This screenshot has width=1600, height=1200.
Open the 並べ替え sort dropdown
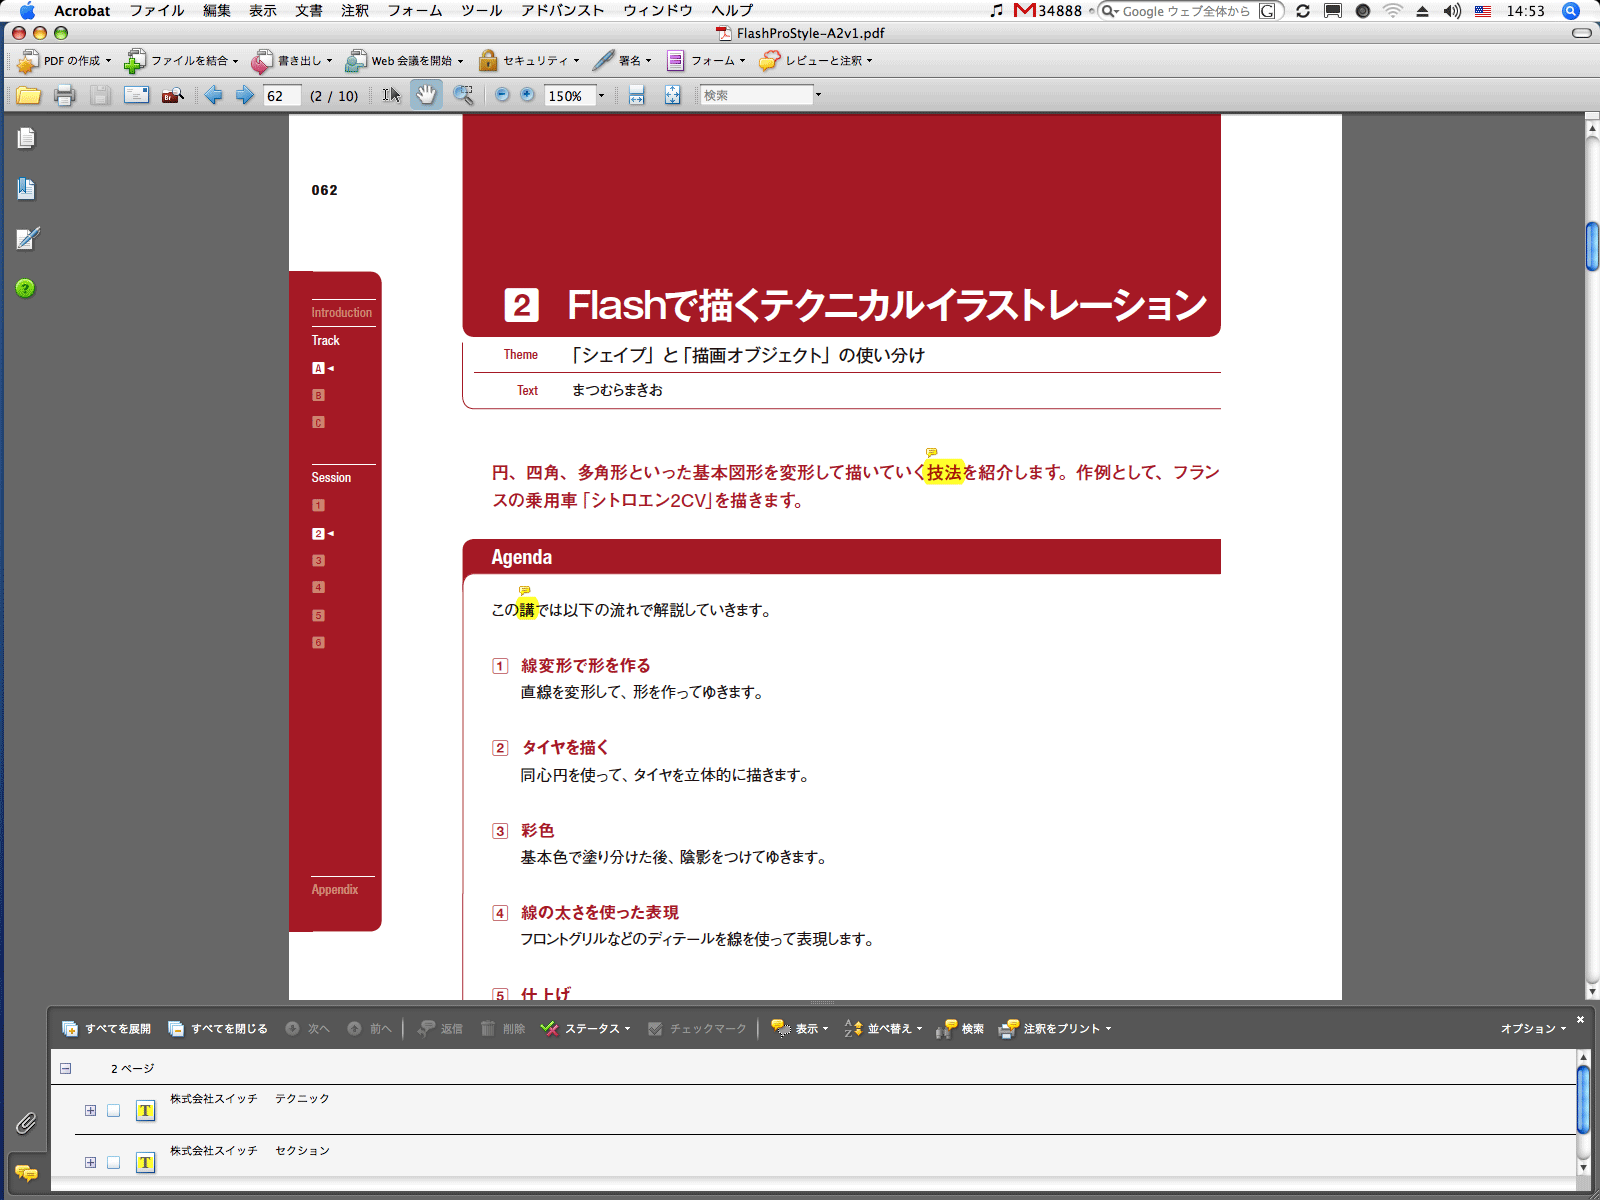(x=883, y=1028)
